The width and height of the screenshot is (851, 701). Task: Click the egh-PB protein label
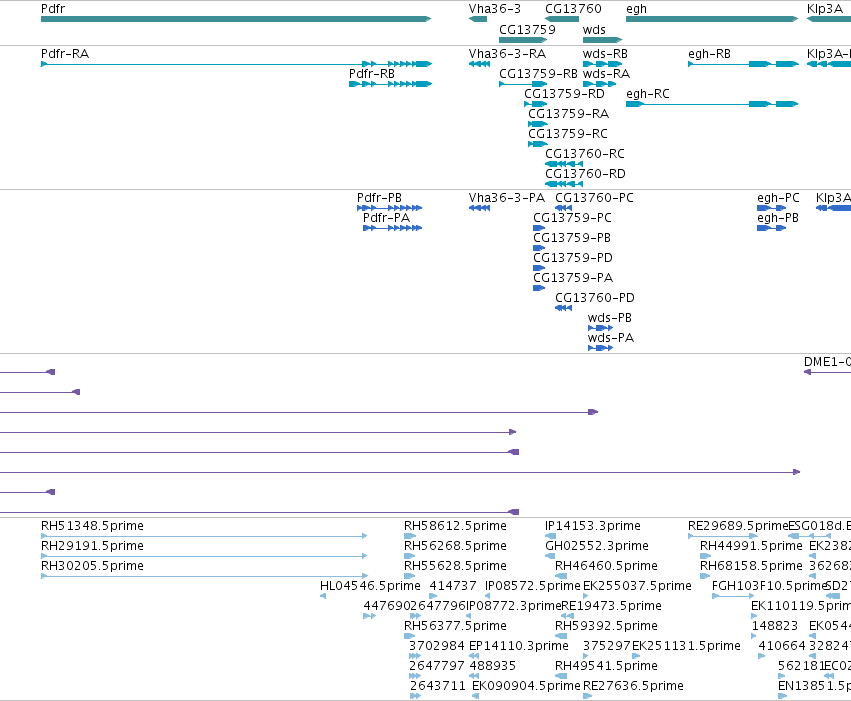(778, 218)
